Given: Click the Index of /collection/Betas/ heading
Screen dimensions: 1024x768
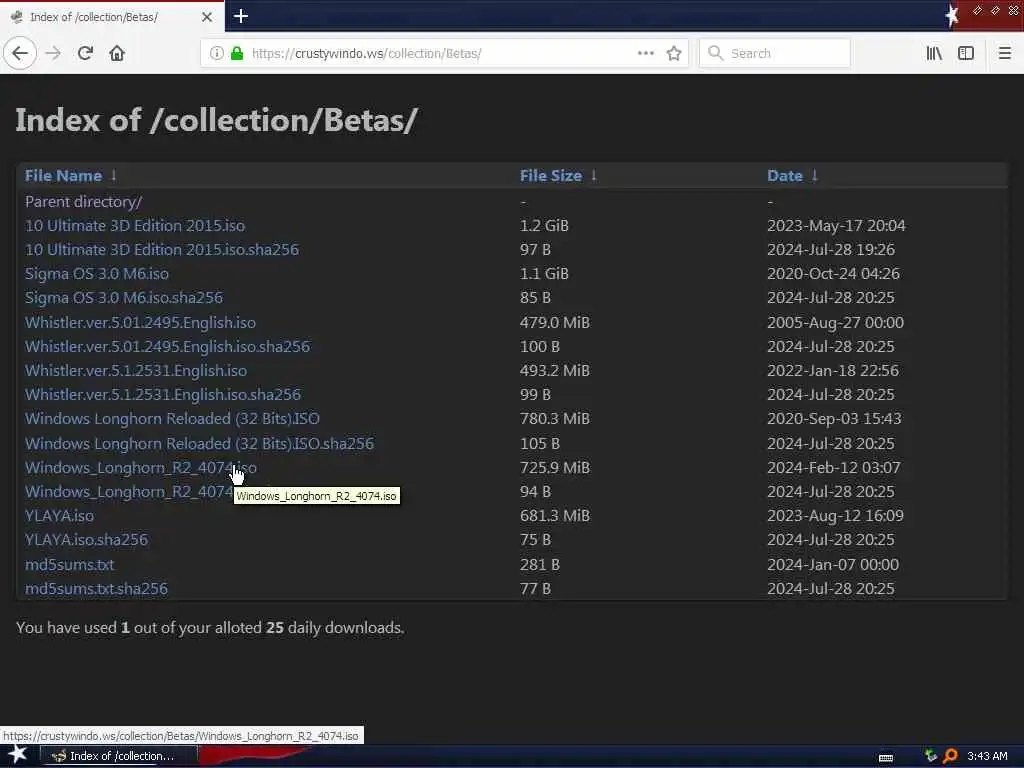Looking at the screenshot, I should [216, 120].
